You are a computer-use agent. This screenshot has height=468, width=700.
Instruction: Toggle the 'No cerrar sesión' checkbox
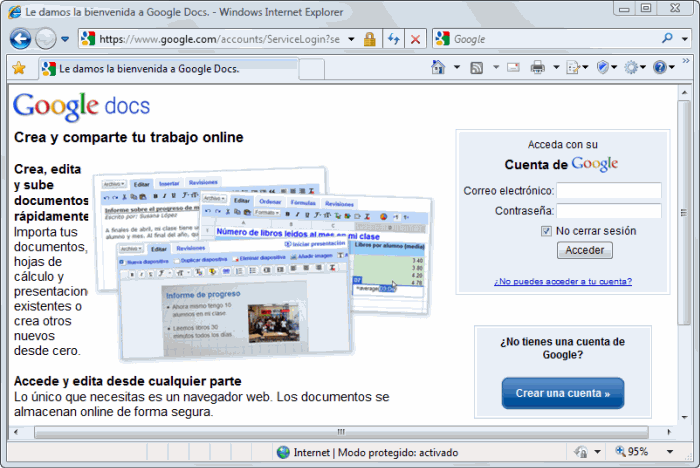tap(547, 231)
